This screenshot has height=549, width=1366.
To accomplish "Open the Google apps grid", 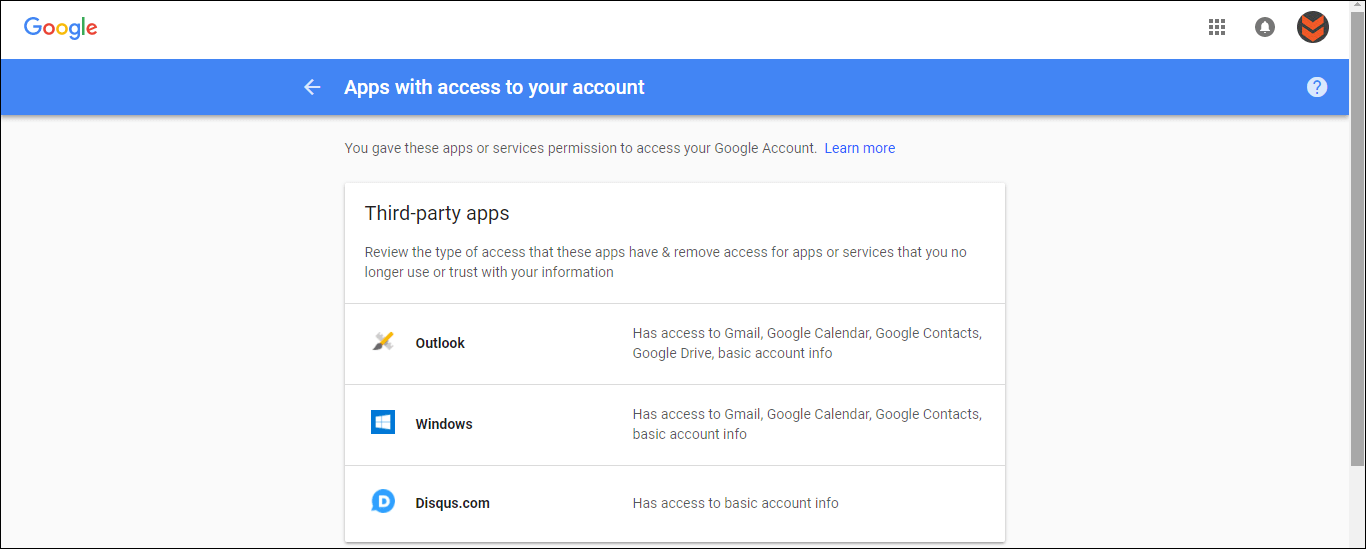I will coord(1217,27).
